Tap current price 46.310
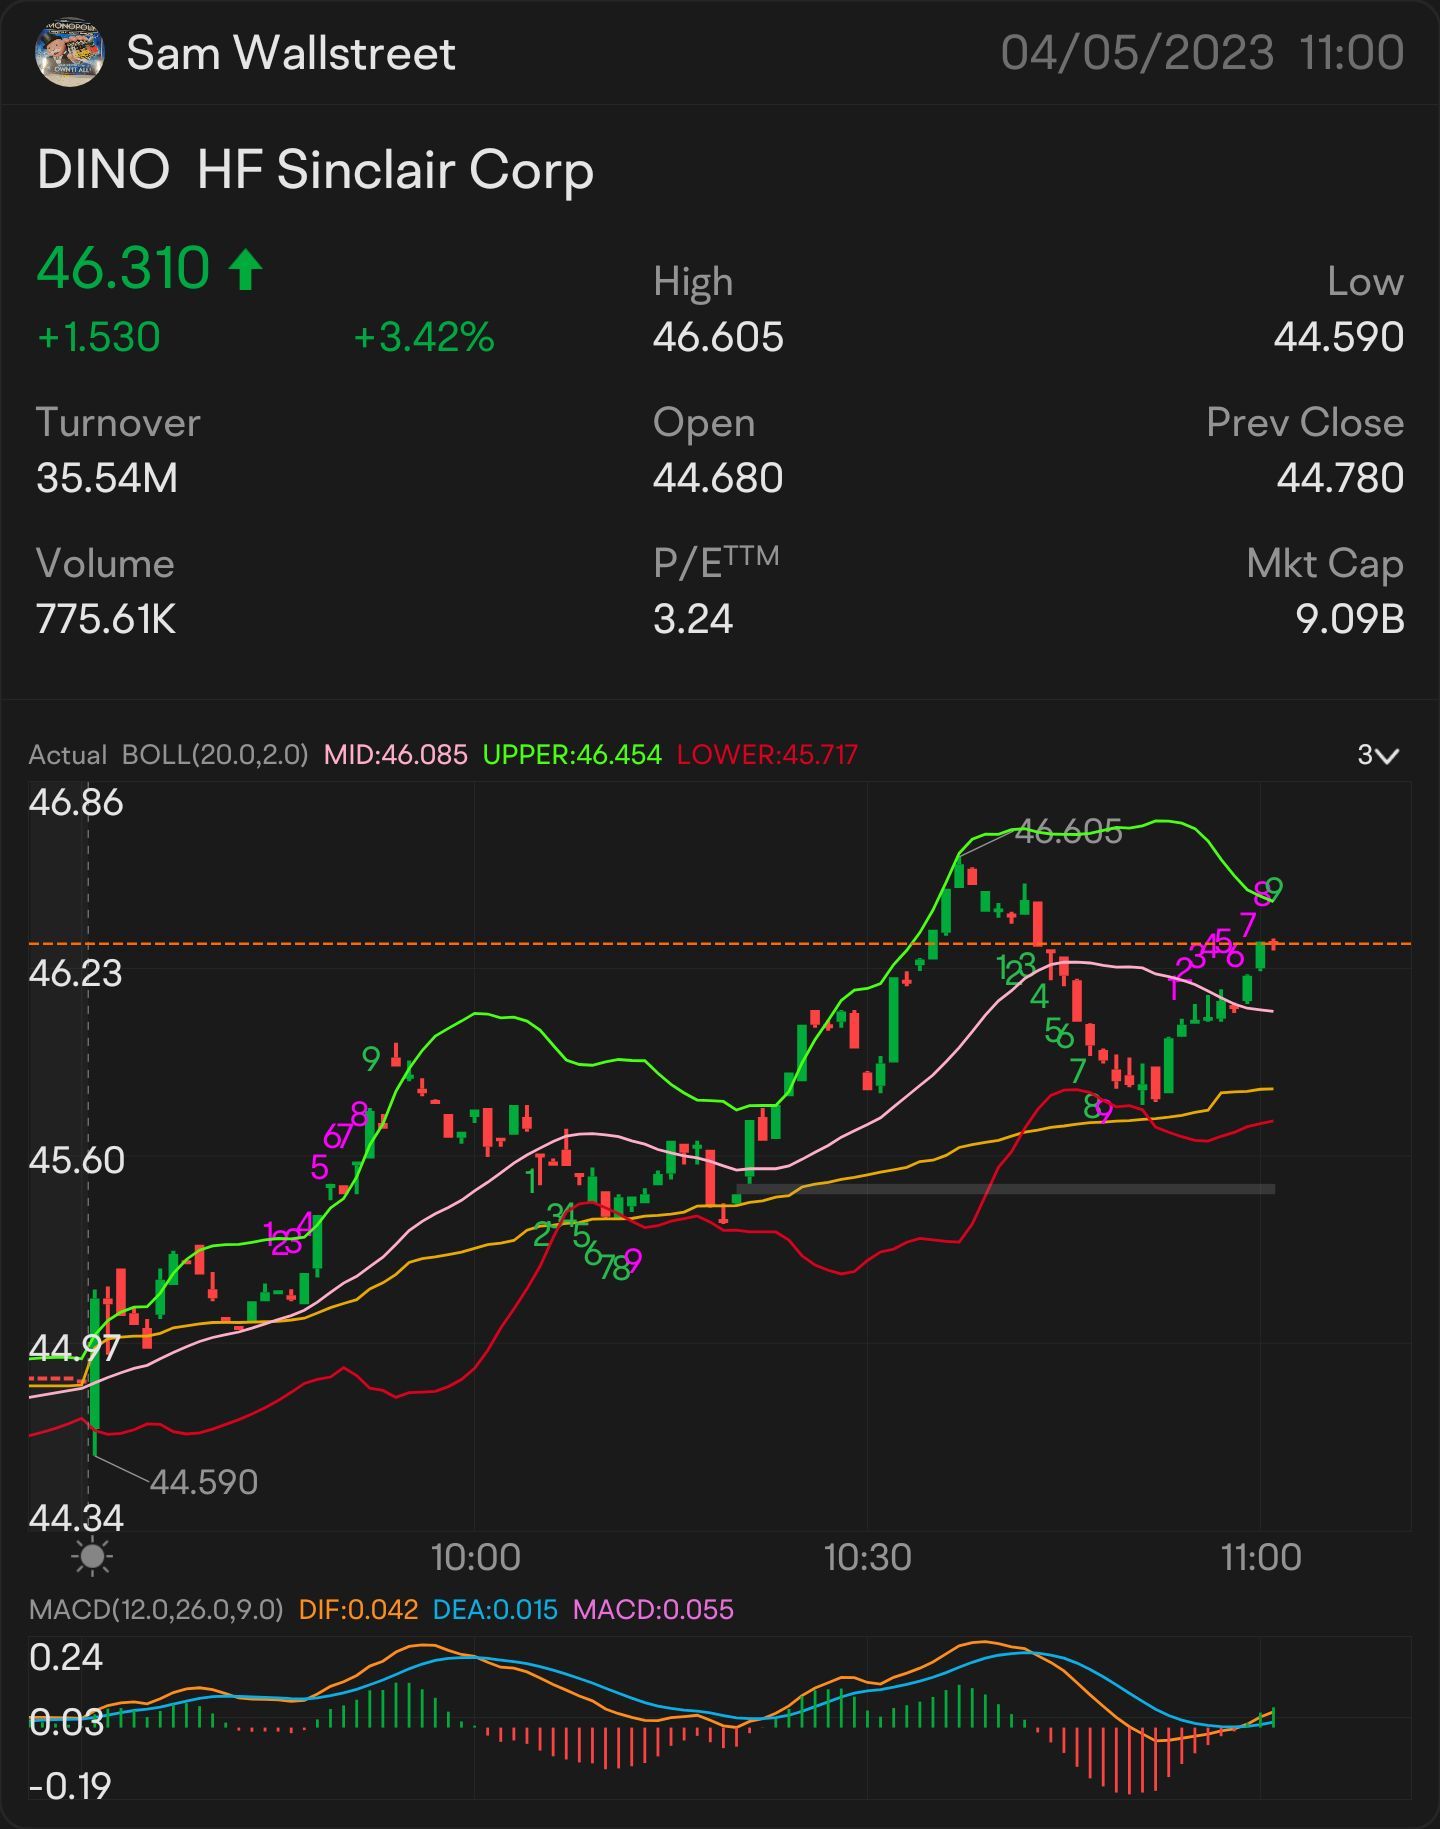This screenshot has height=1829, width=1440. click(x=123, y=269)
